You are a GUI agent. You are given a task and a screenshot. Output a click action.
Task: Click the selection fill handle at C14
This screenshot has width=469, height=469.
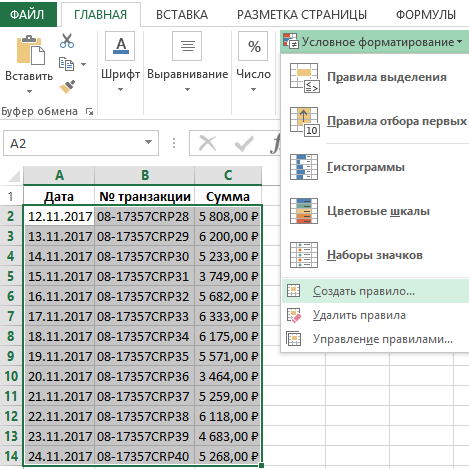coord(261,465)
